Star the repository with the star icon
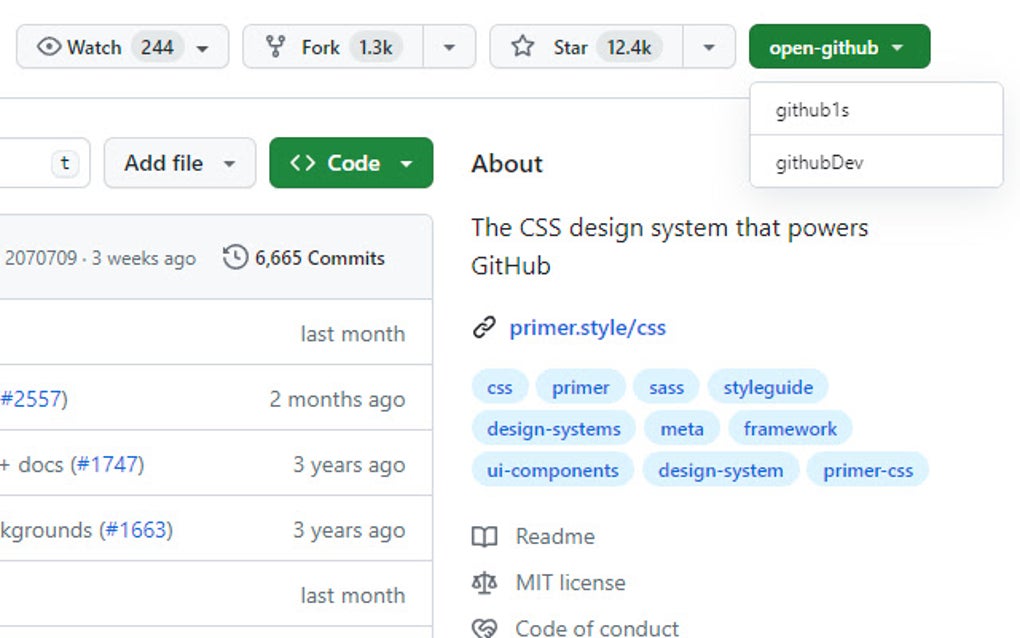The width and height of the screenshot is (1020, 638). tap(522, 47)
